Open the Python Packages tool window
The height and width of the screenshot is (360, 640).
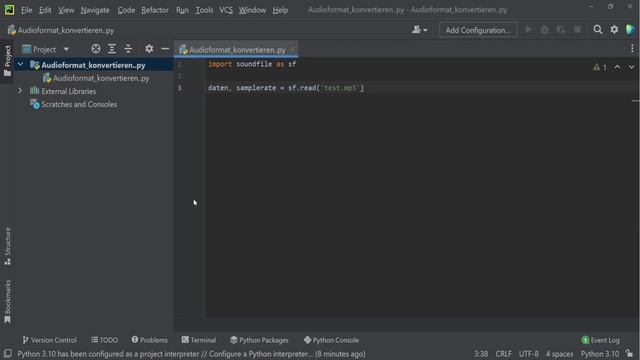click(x=259, y=340)
